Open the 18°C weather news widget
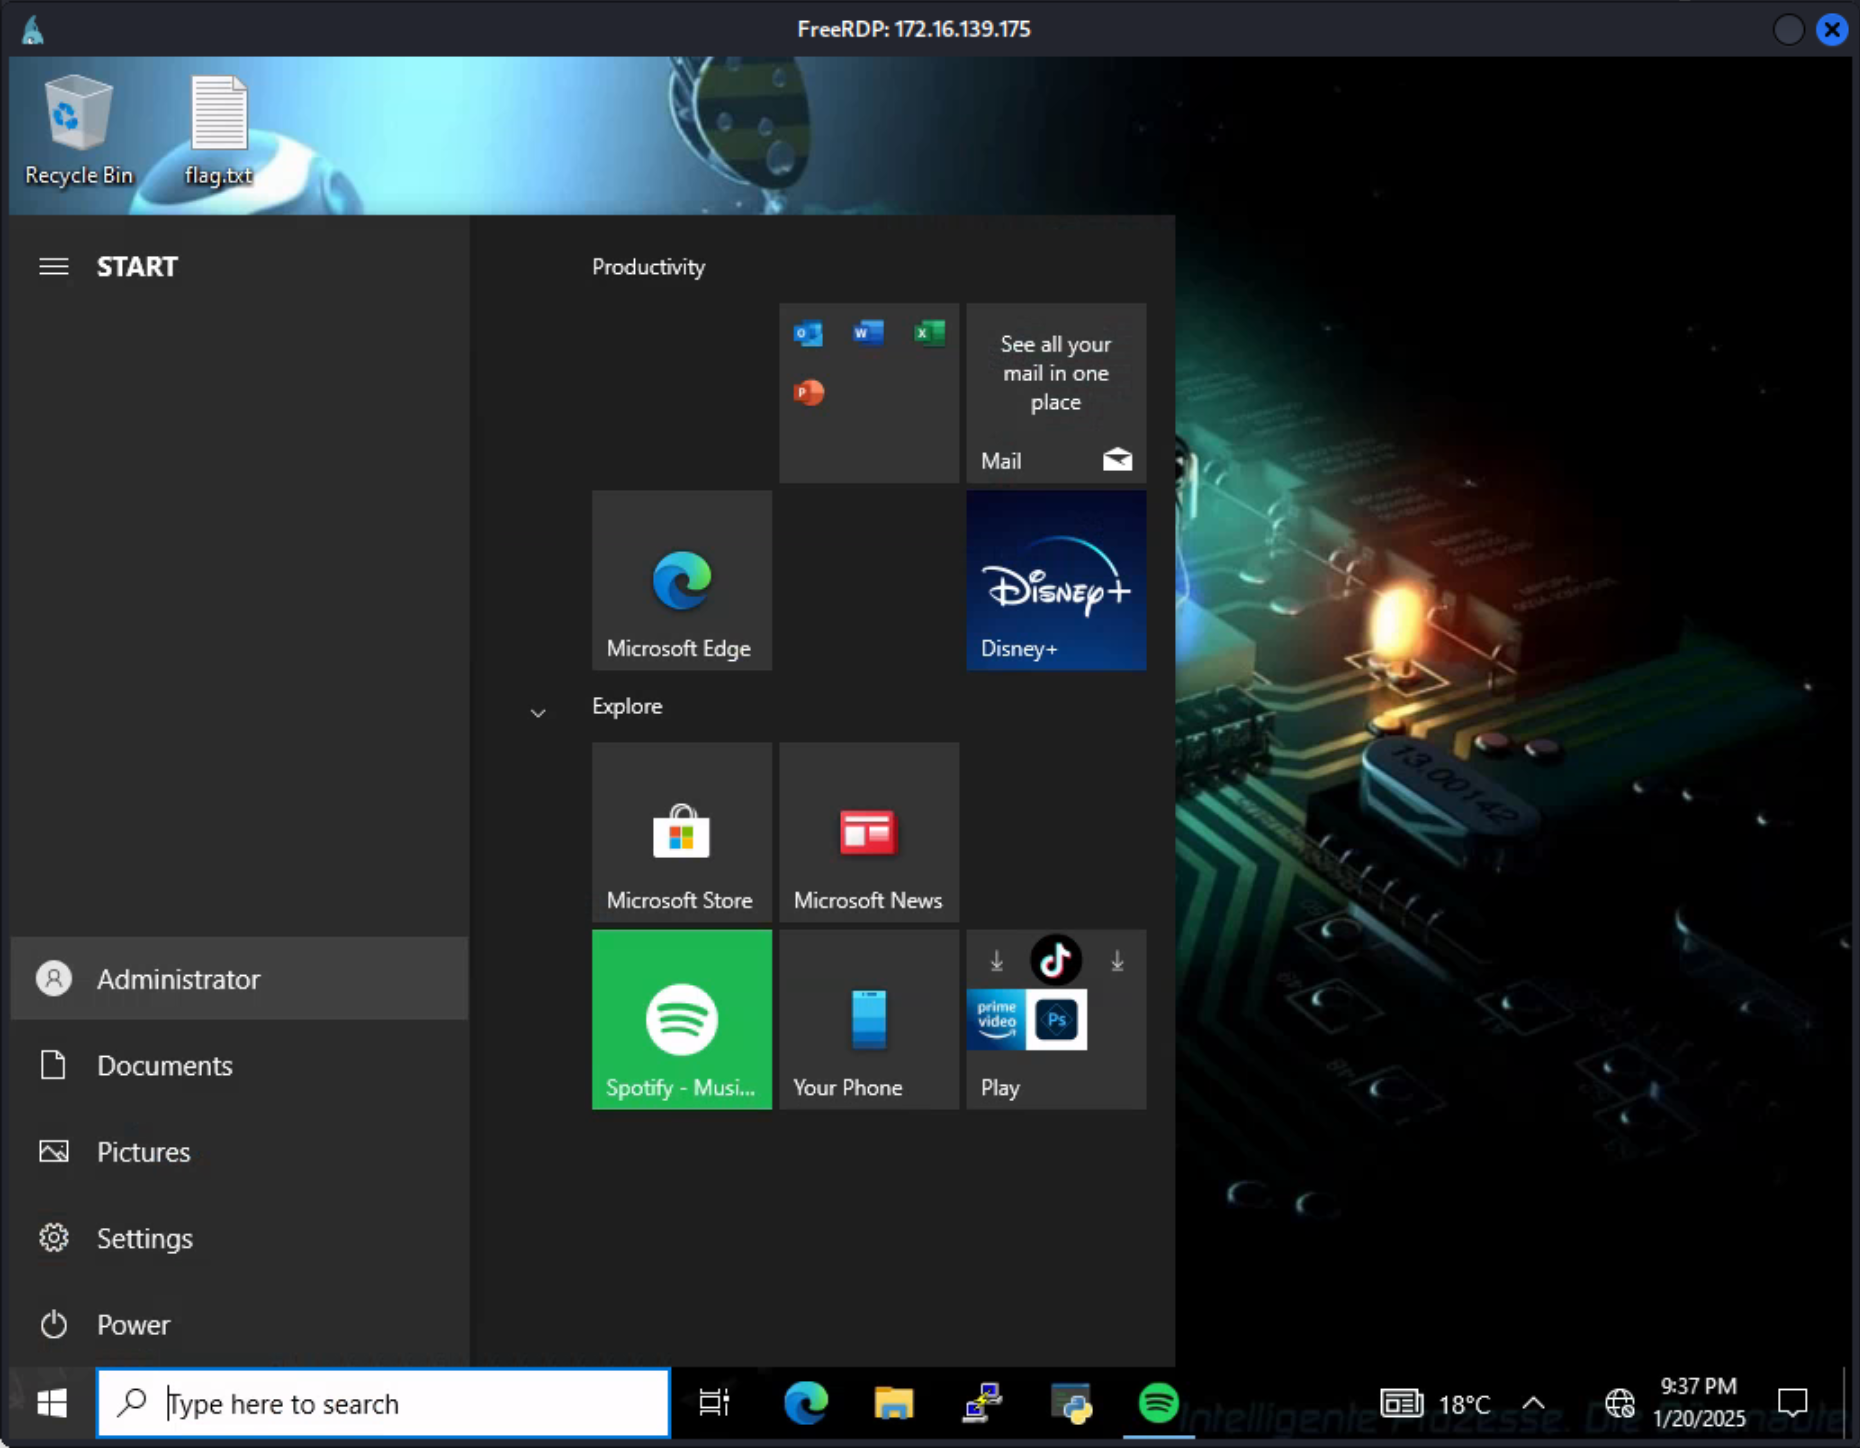This screenshot has width=1860, height=1448. click(1436, 1404)
